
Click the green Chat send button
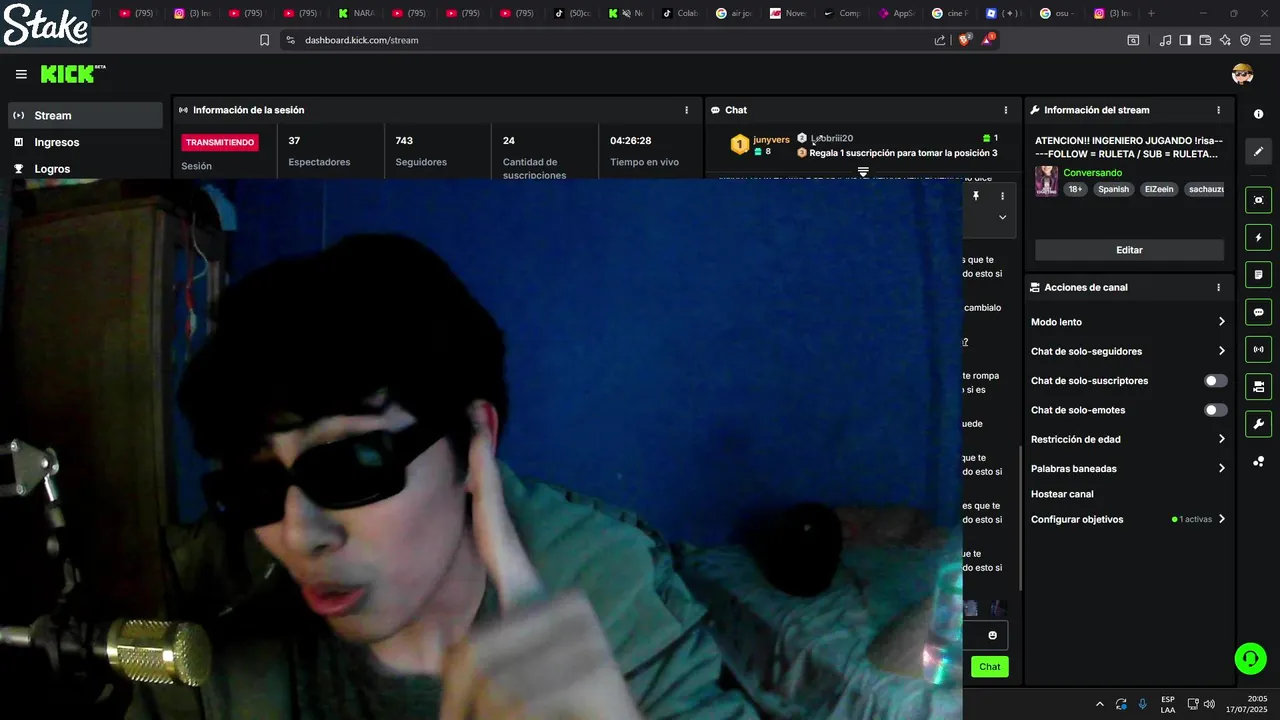click(x=989, y=667)
